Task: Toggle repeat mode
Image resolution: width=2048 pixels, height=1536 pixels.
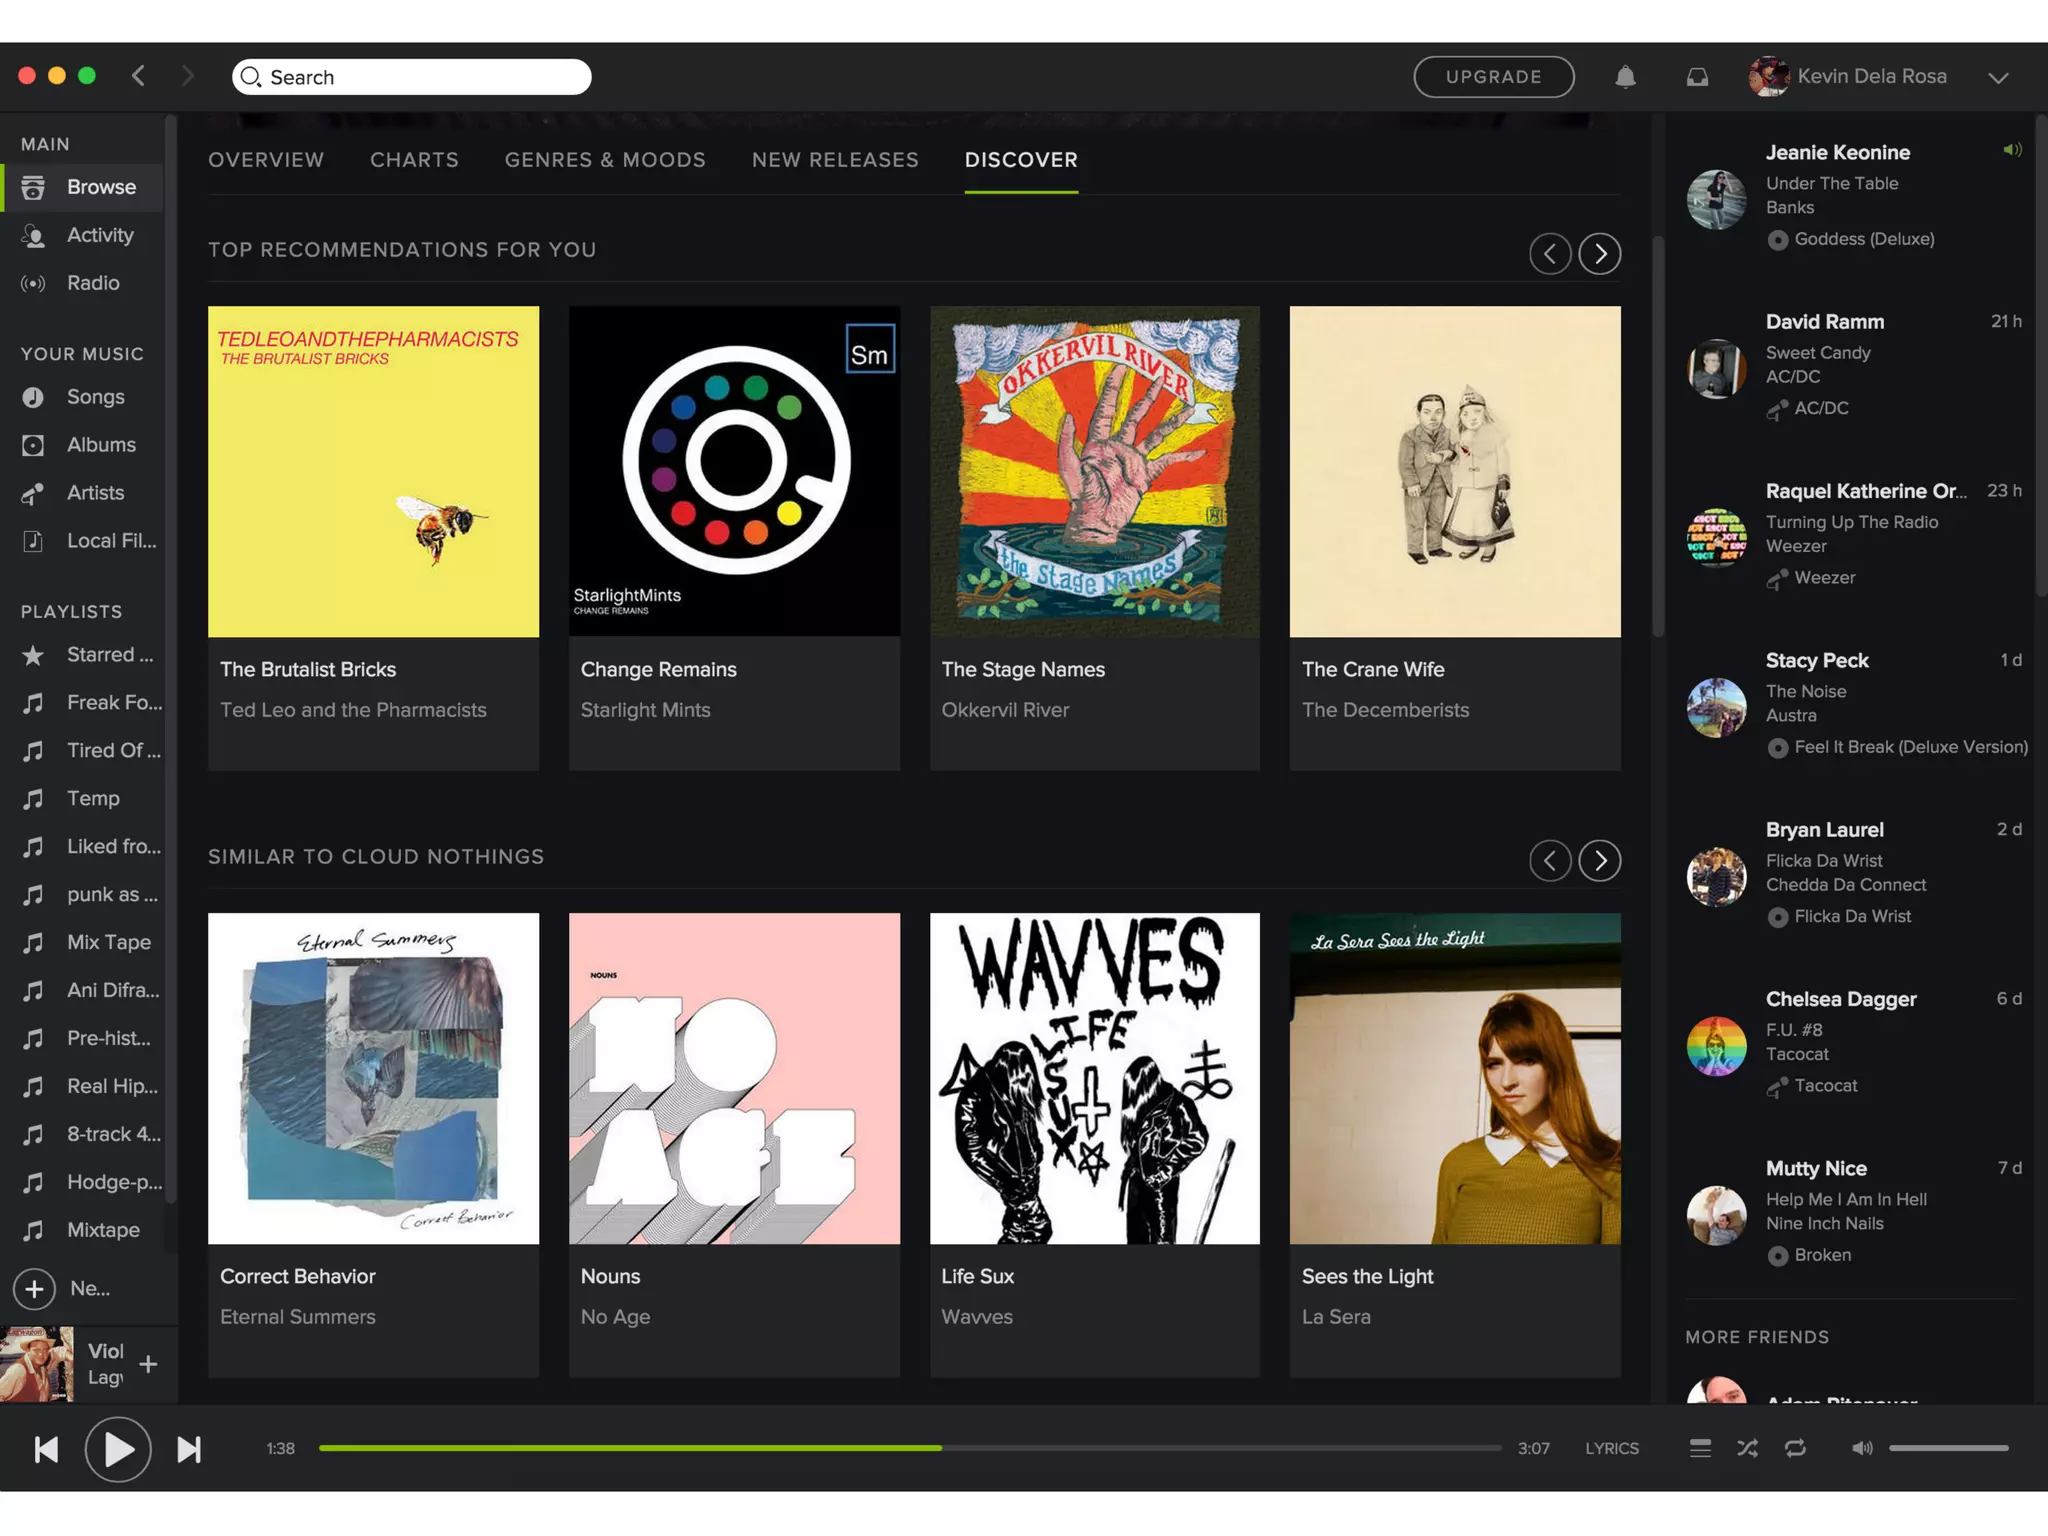Action: tap(1795, 1448)
